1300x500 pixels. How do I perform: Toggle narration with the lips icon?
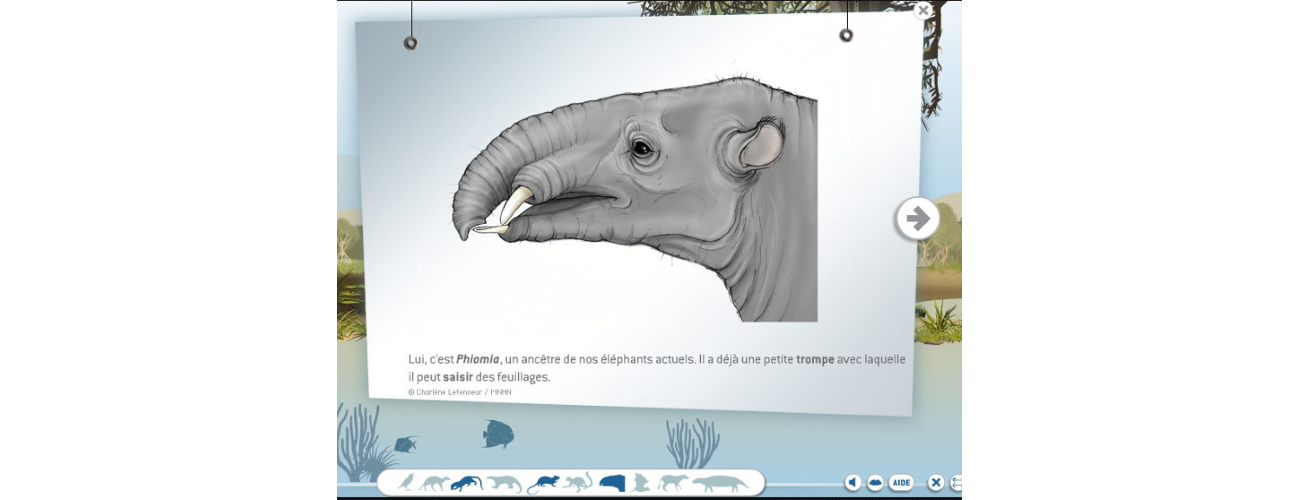pos(875,483)
